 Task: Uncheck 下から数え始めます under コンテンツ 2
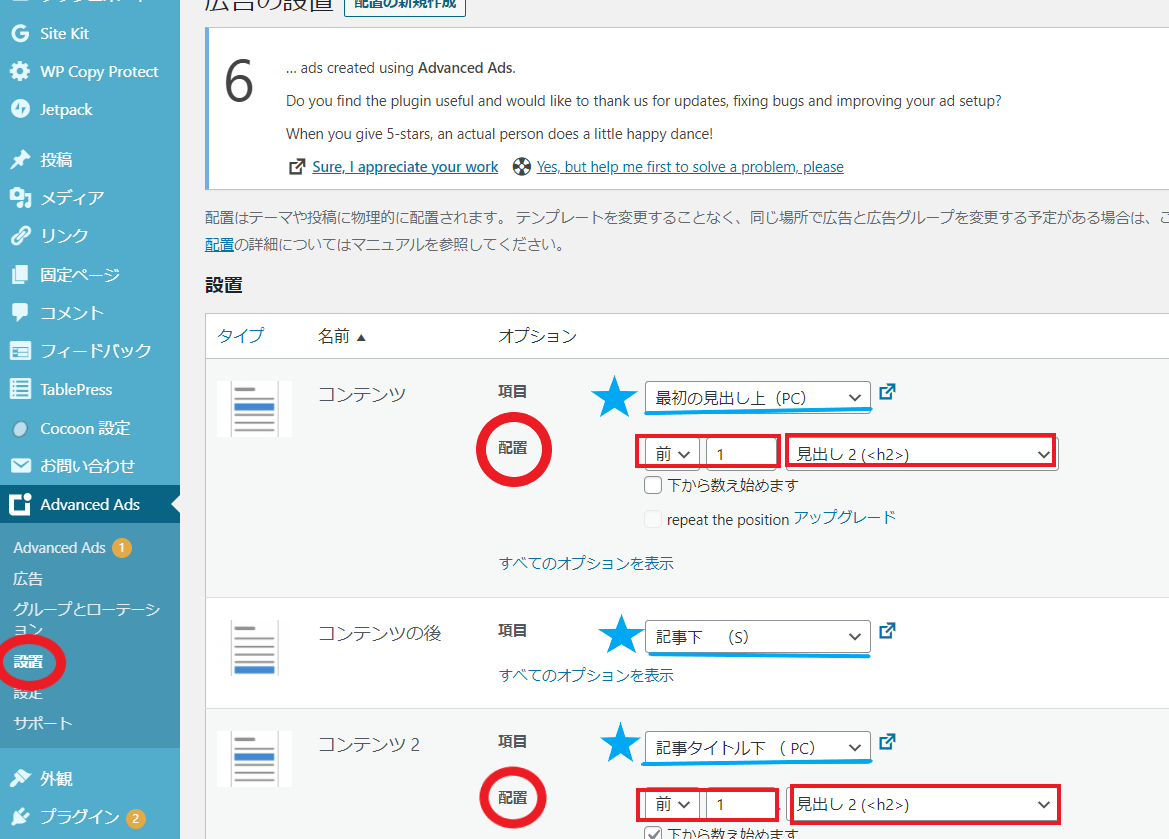(654, 832)
